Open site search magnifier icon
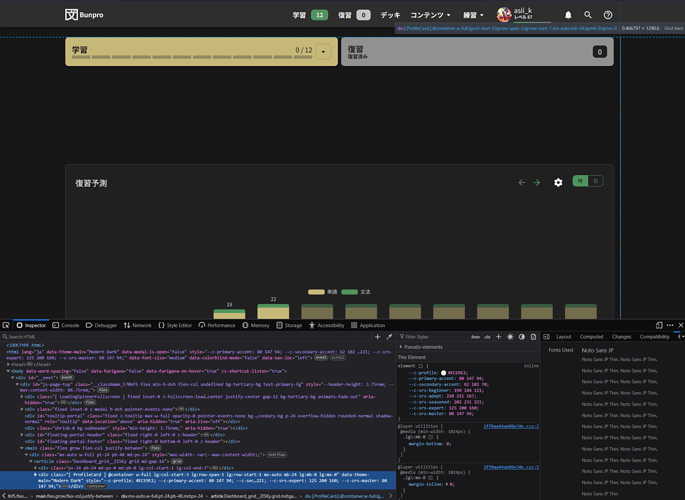The width and height of the screenshot is (685, 500). pos(588,15)
